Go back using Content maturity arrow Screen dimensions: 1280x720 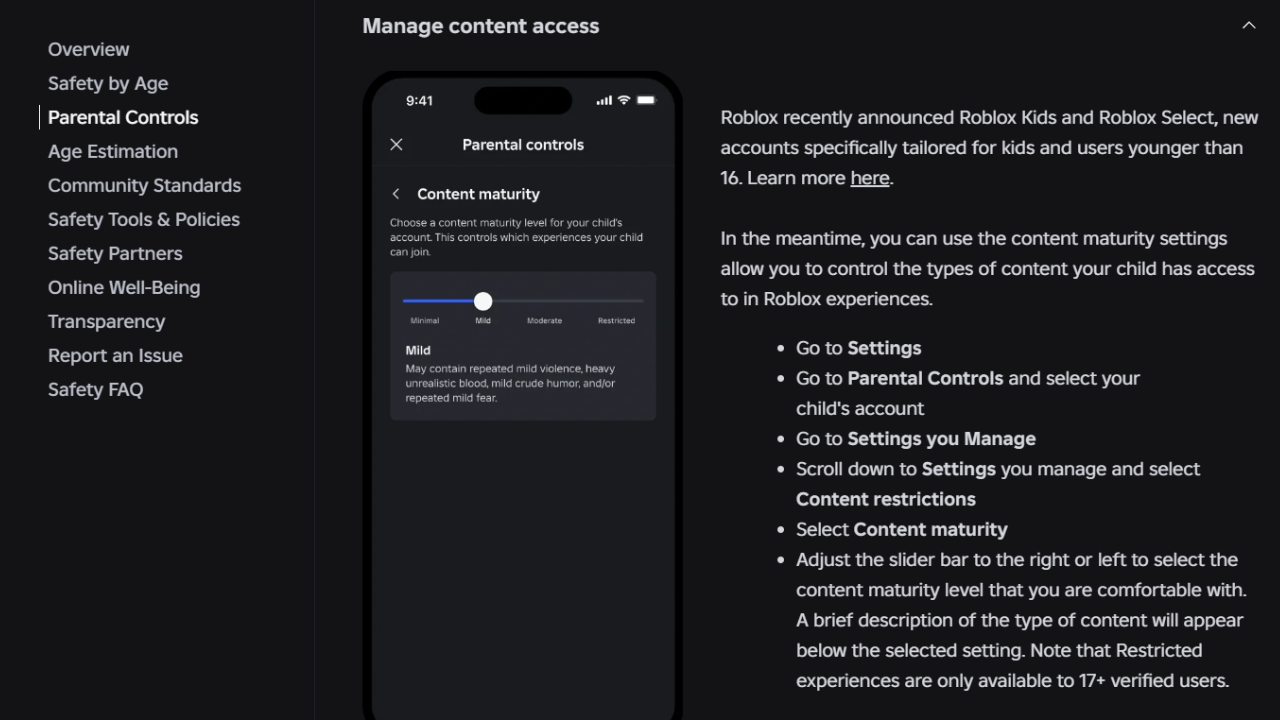pyautogui.click(x=396, y=194)
